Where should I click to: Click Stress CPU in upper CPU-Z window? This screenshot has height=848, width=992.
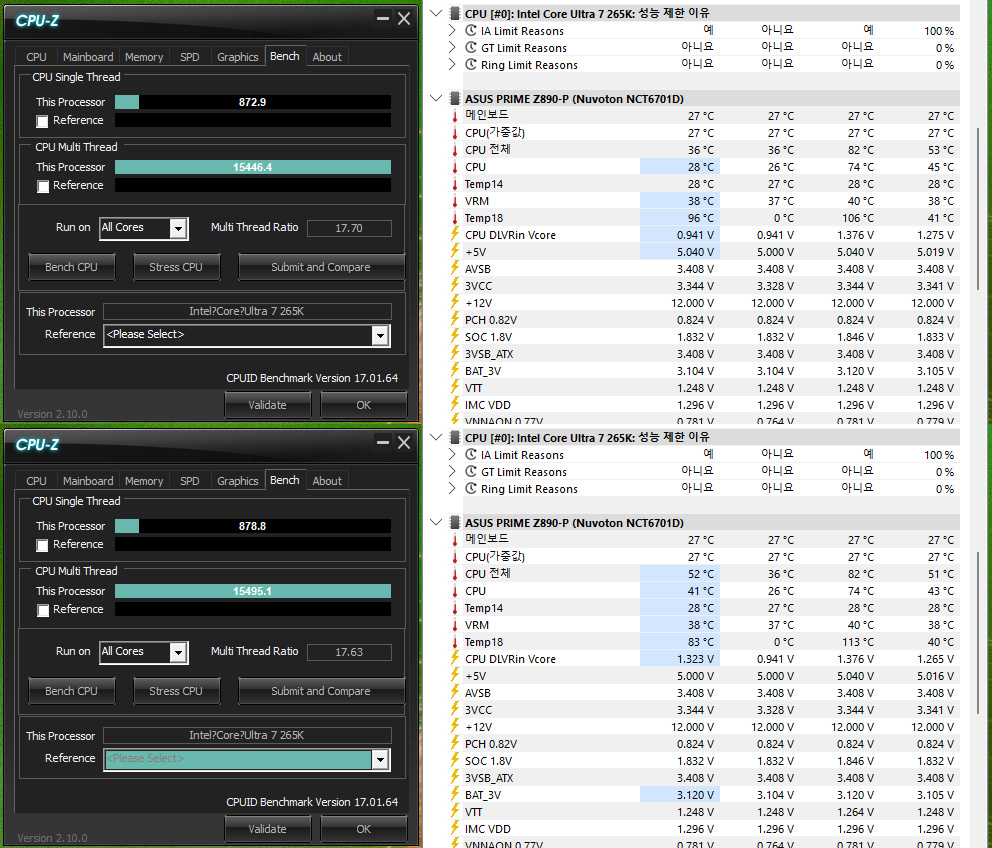point(176,267)
